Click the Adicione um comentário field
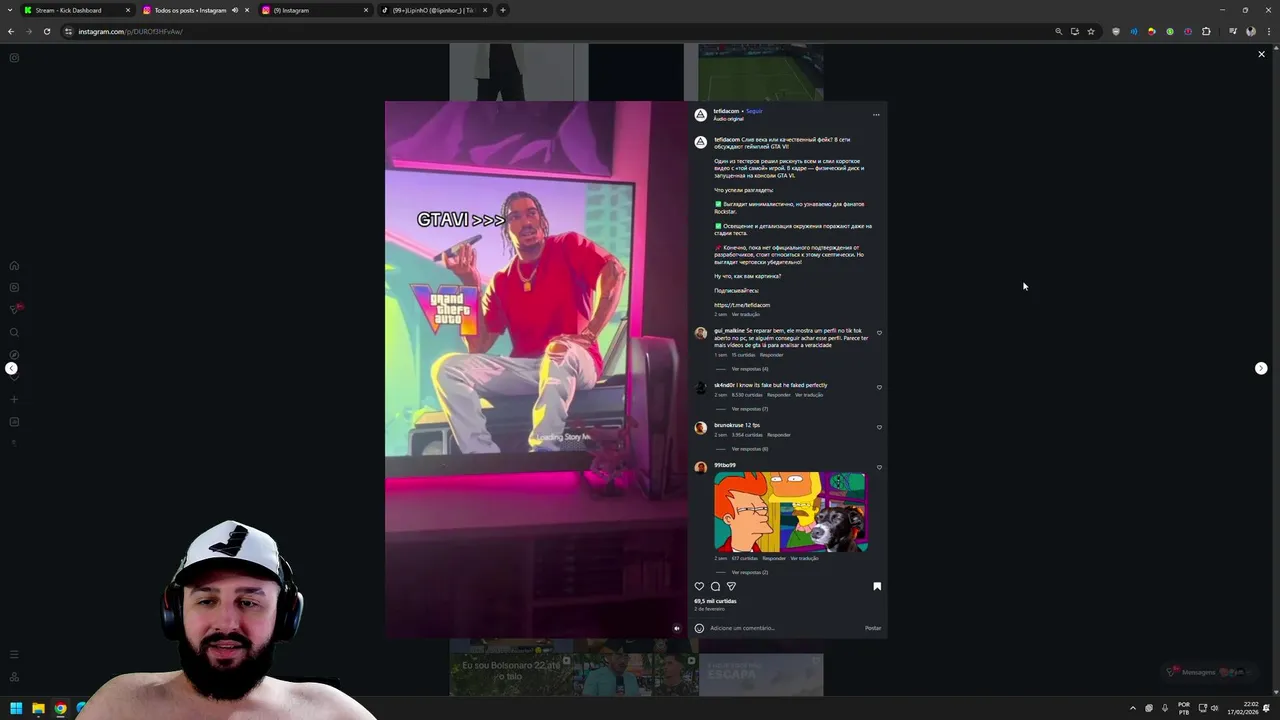Image resolution: width=1280 pixels, height=720 pixels. [785, 628]
